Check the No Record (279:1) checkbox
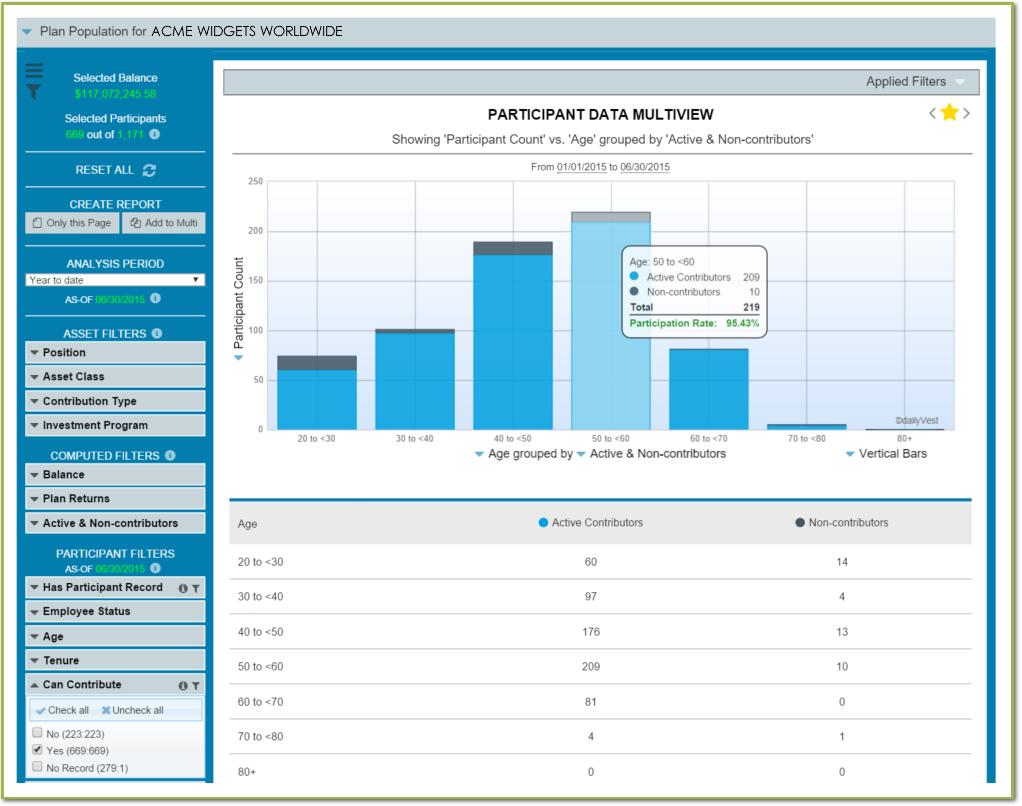Image resolution: width=1022 pixels, height=806 pixels. [x=37, y=767]
